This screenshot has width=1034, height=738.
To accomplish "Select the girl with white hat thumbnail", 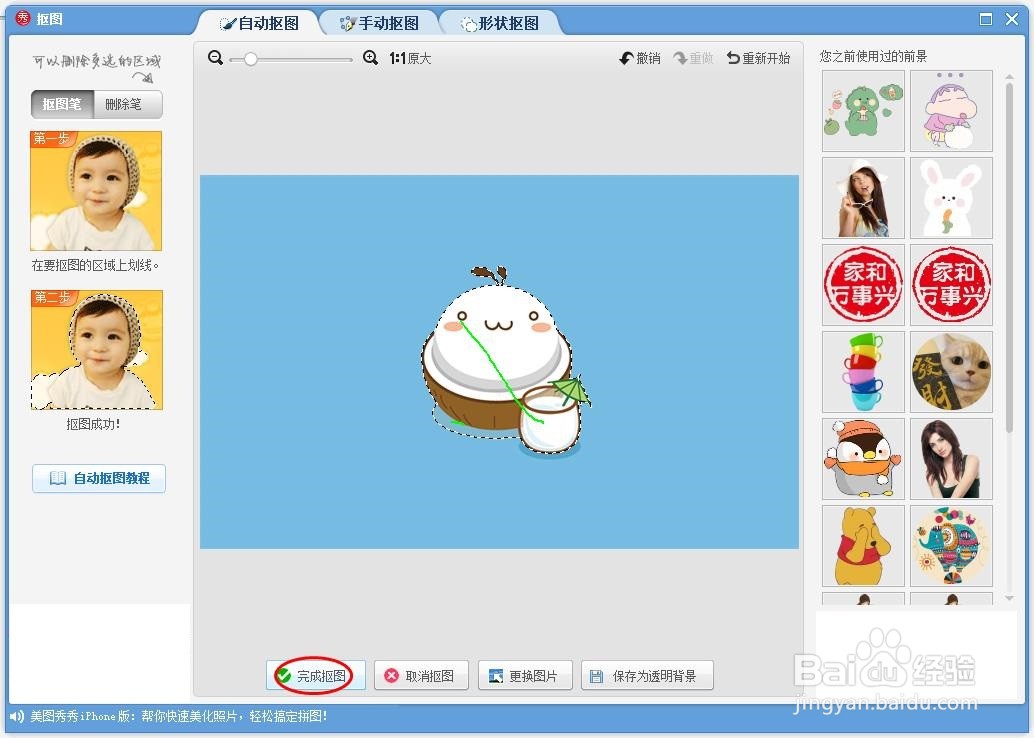I will click(863, 198).
